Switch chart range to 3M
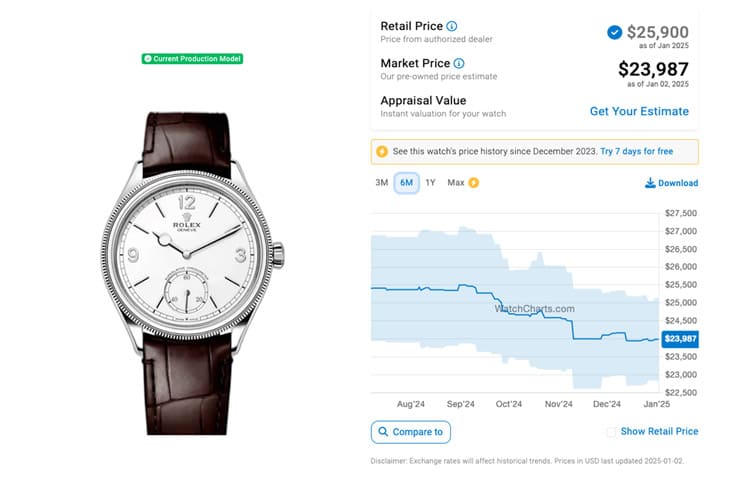 (381, 183)
